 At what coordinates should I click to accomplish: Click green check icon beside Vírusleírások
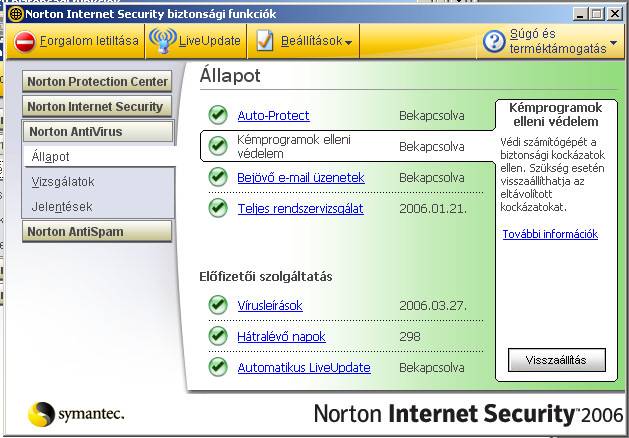coord(217,306)
